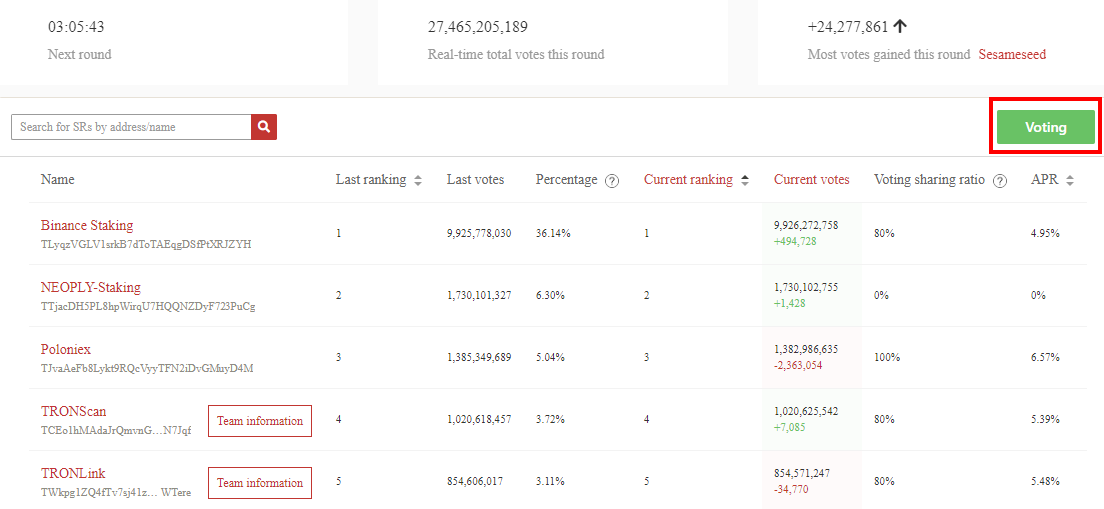Click percentage value 36.14%

tap(553, 233)
